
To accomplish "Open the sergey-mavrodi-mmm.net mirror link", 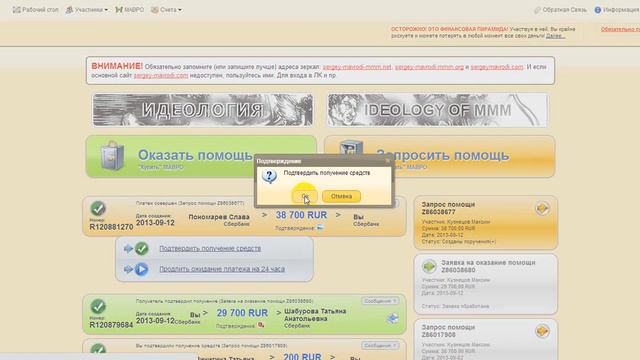I will [357, 67].
